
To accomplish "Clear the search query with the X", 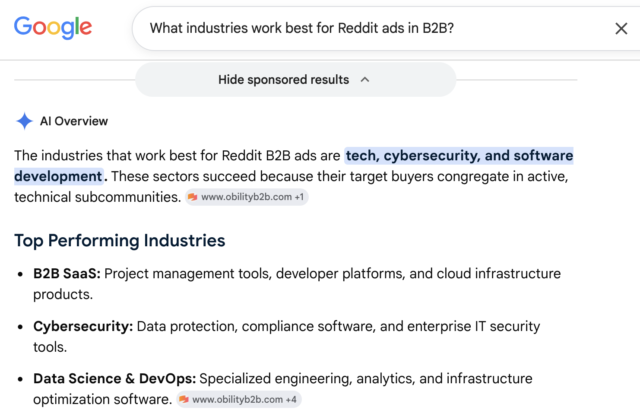I will point(621,29).
